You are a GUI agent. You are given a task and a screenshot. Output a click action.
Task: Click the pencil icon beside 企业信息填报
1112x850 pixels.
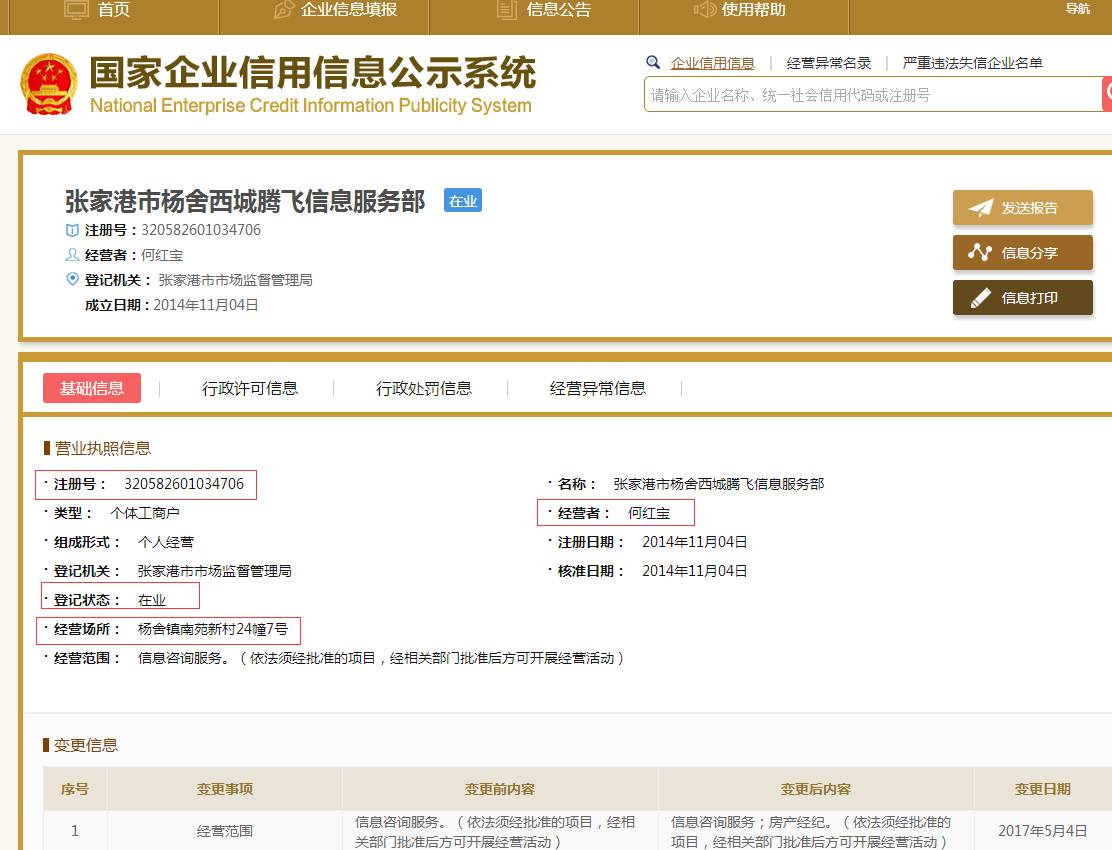click(x=284, y=10)
